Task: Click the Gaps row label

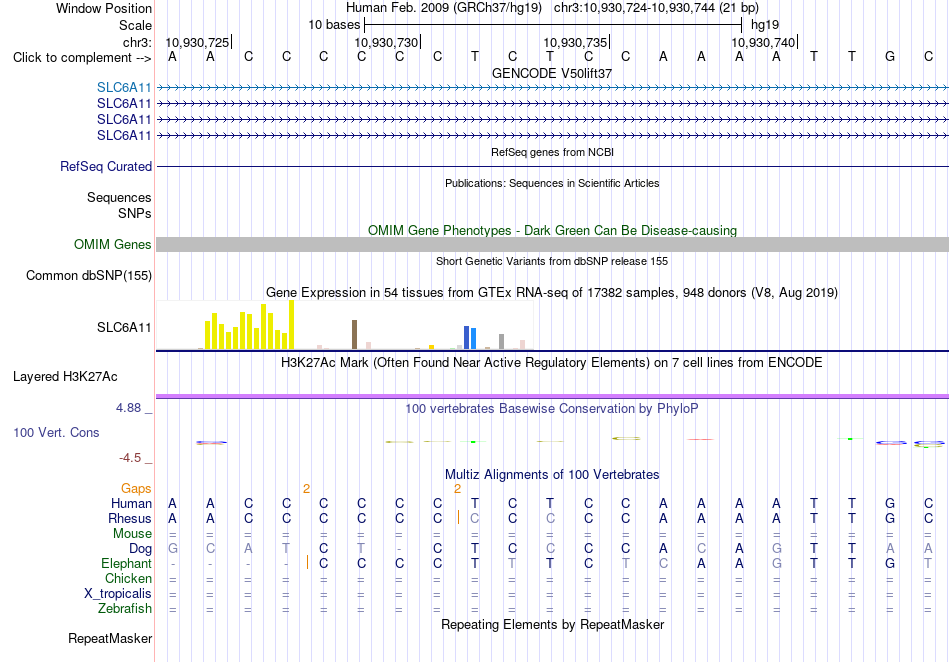Action: tap(136, 489)
